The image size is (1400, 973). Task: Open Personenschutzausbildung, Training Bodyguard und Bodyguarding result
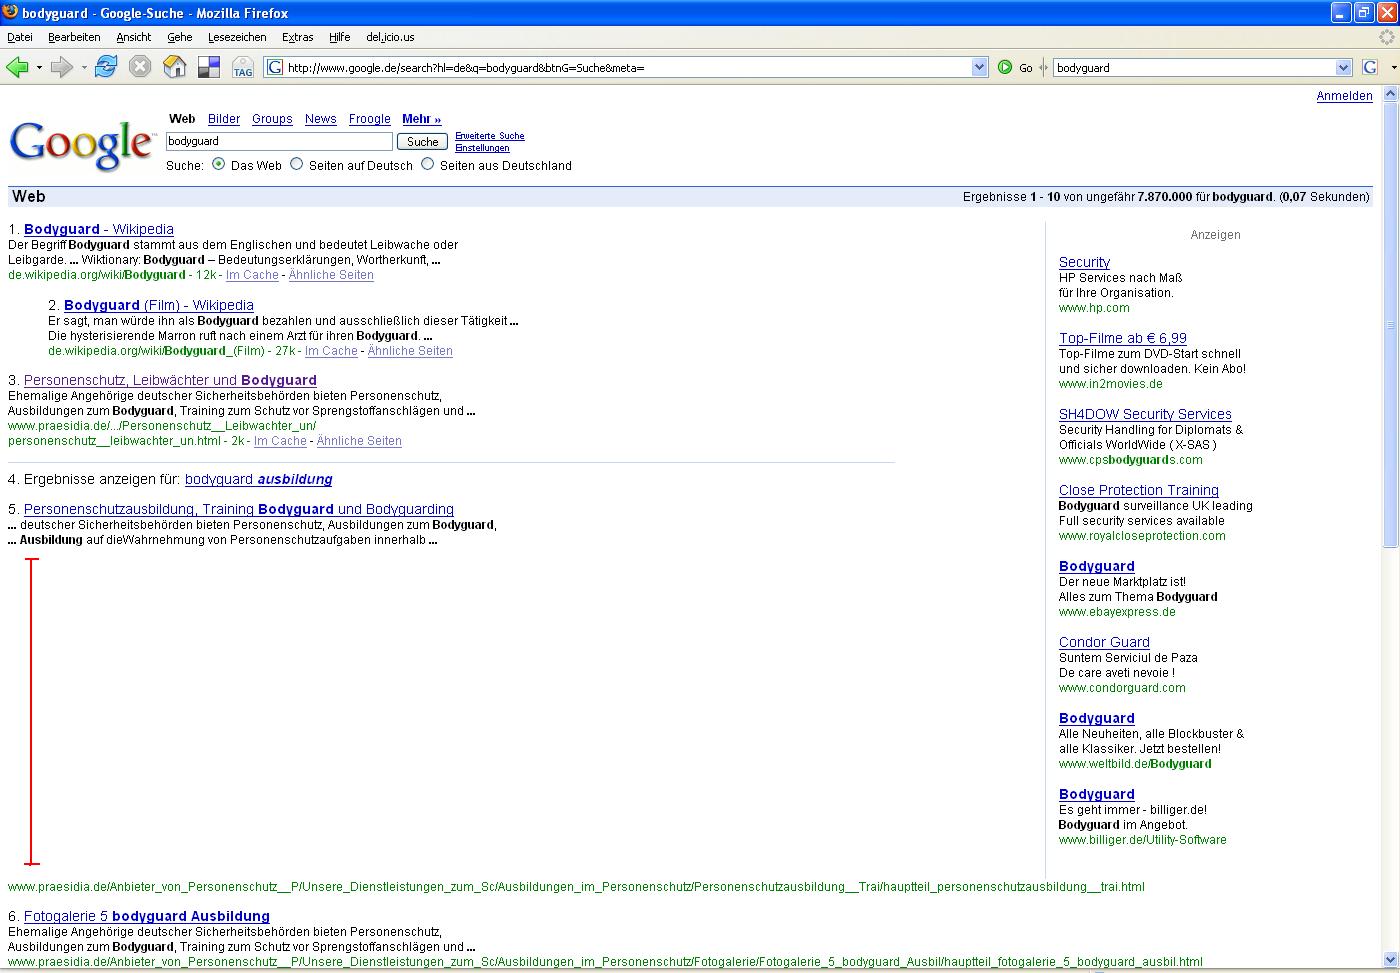click(x=239, y=509)
